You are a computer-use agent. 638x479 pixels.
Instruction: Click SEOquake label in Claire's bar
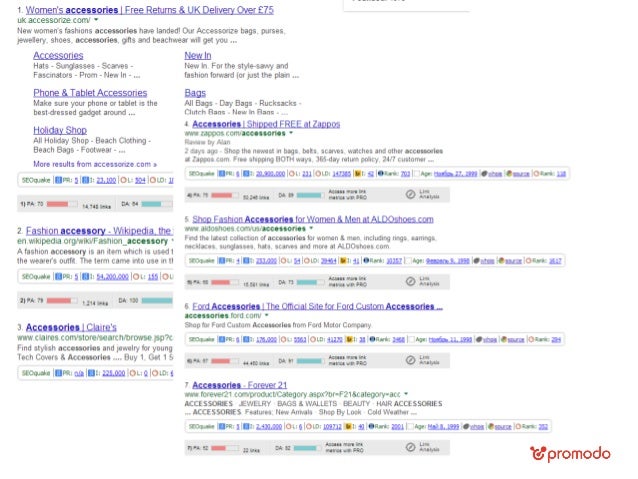tap(36, 373)
